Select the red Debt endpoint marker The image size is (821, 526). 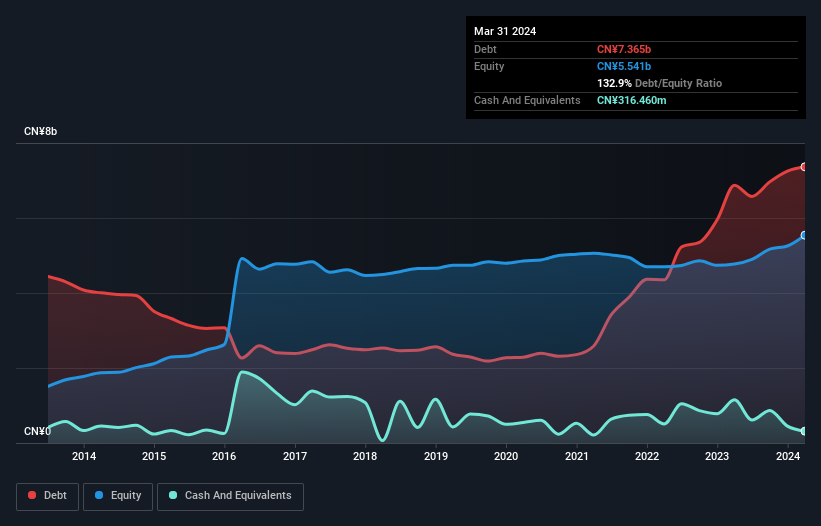[x=804, y=167]
